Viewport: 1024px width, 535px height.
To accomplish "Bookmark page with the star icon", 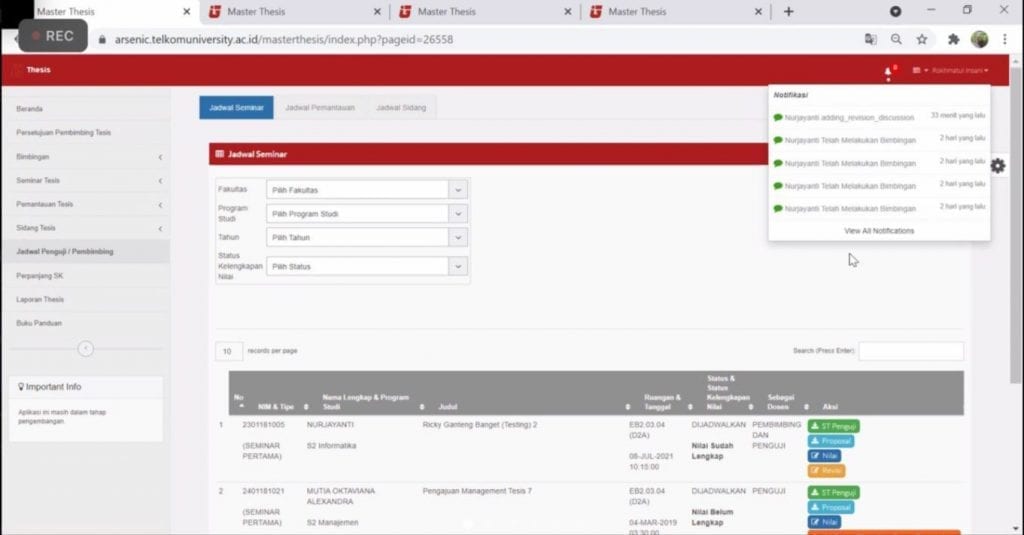I will coord(921,39).
